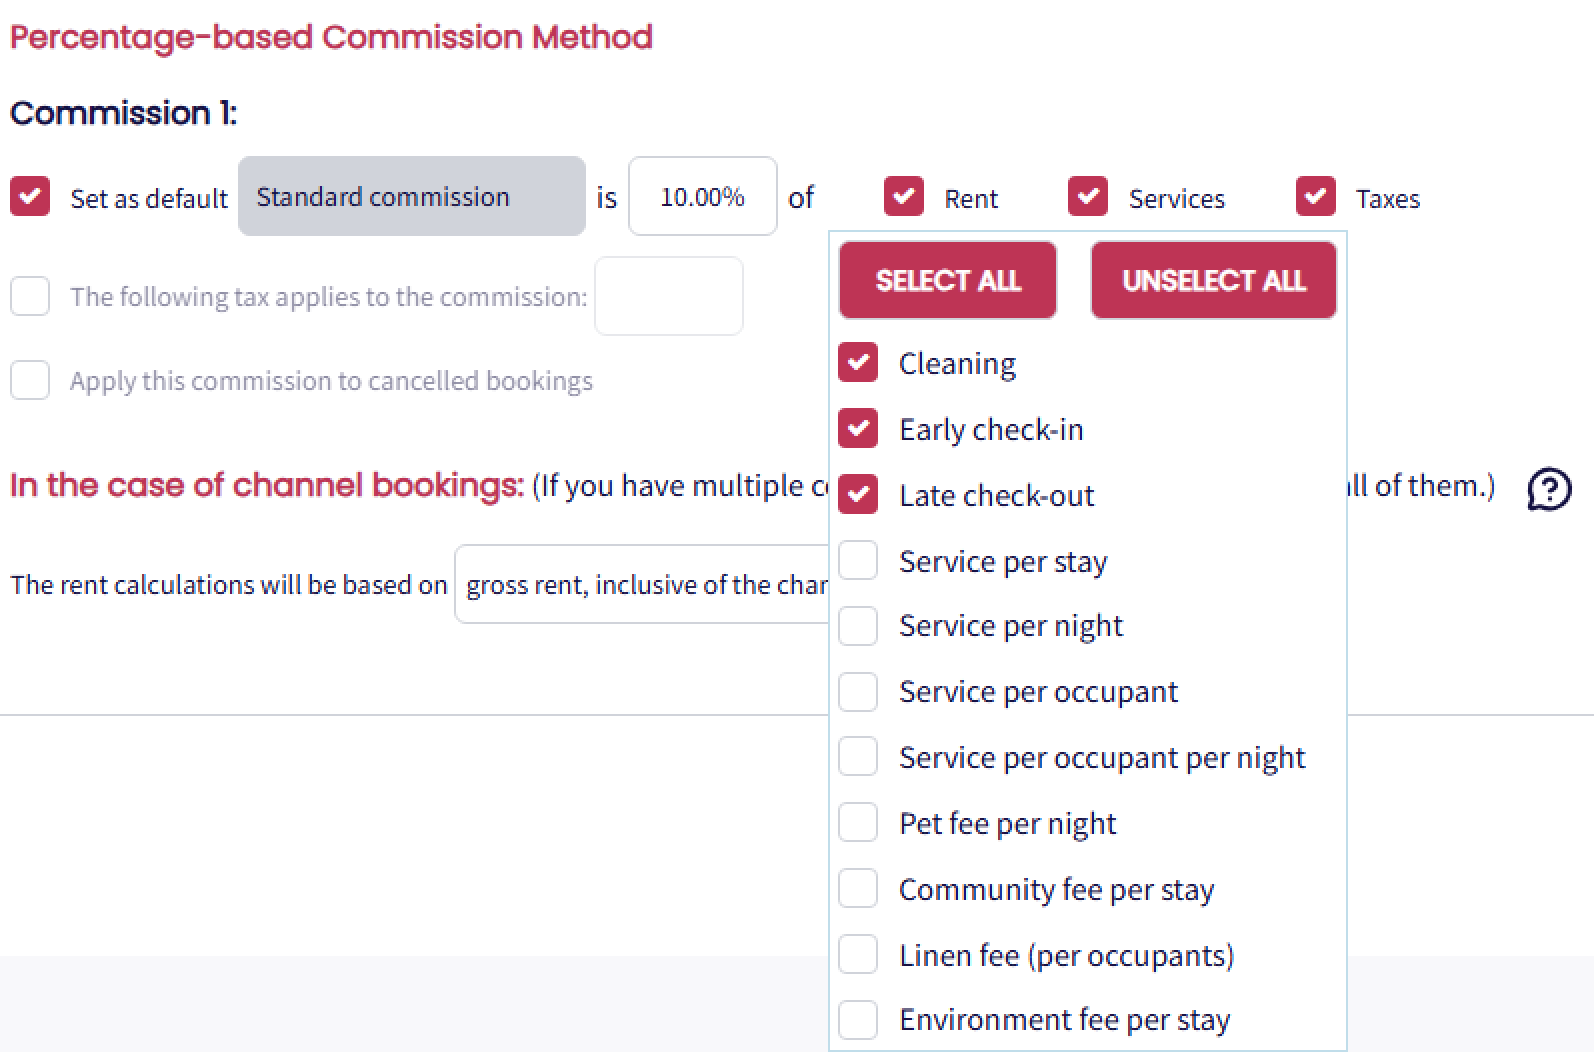Select Linen fee (per occupants)
This screenshot has height=1052, width=1594.
858,955
